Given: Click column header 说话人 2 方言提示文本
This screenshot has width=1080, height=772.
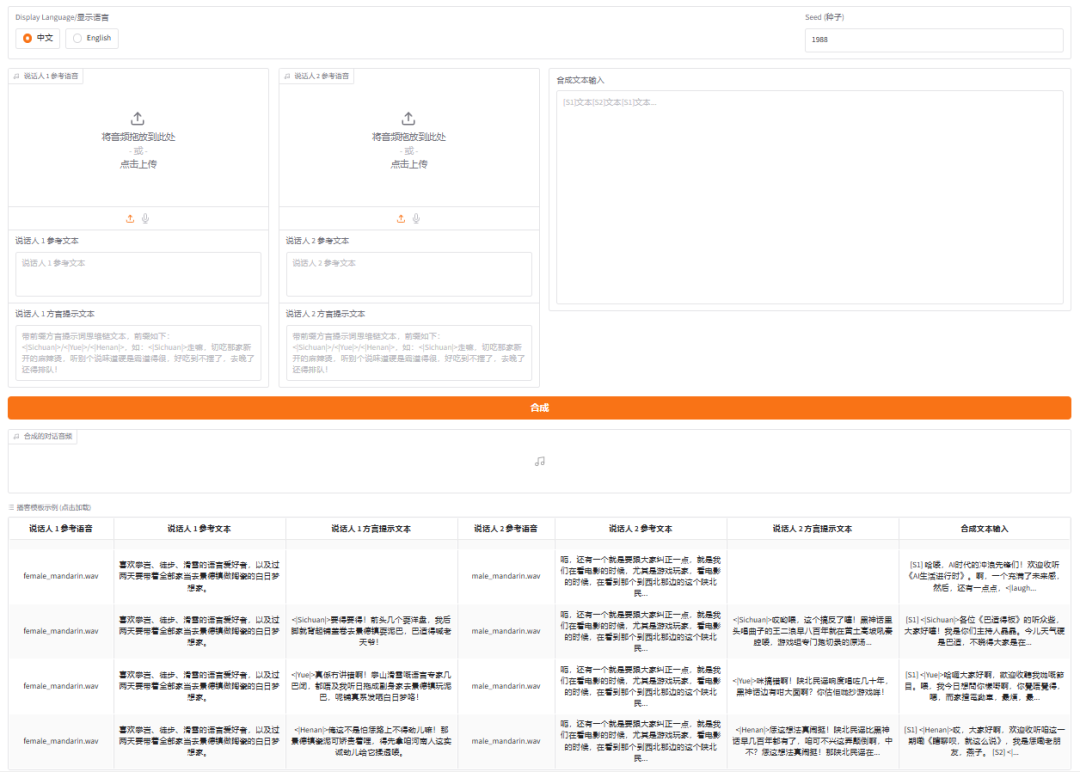Looking at the screenshot, I should point(813,529).
